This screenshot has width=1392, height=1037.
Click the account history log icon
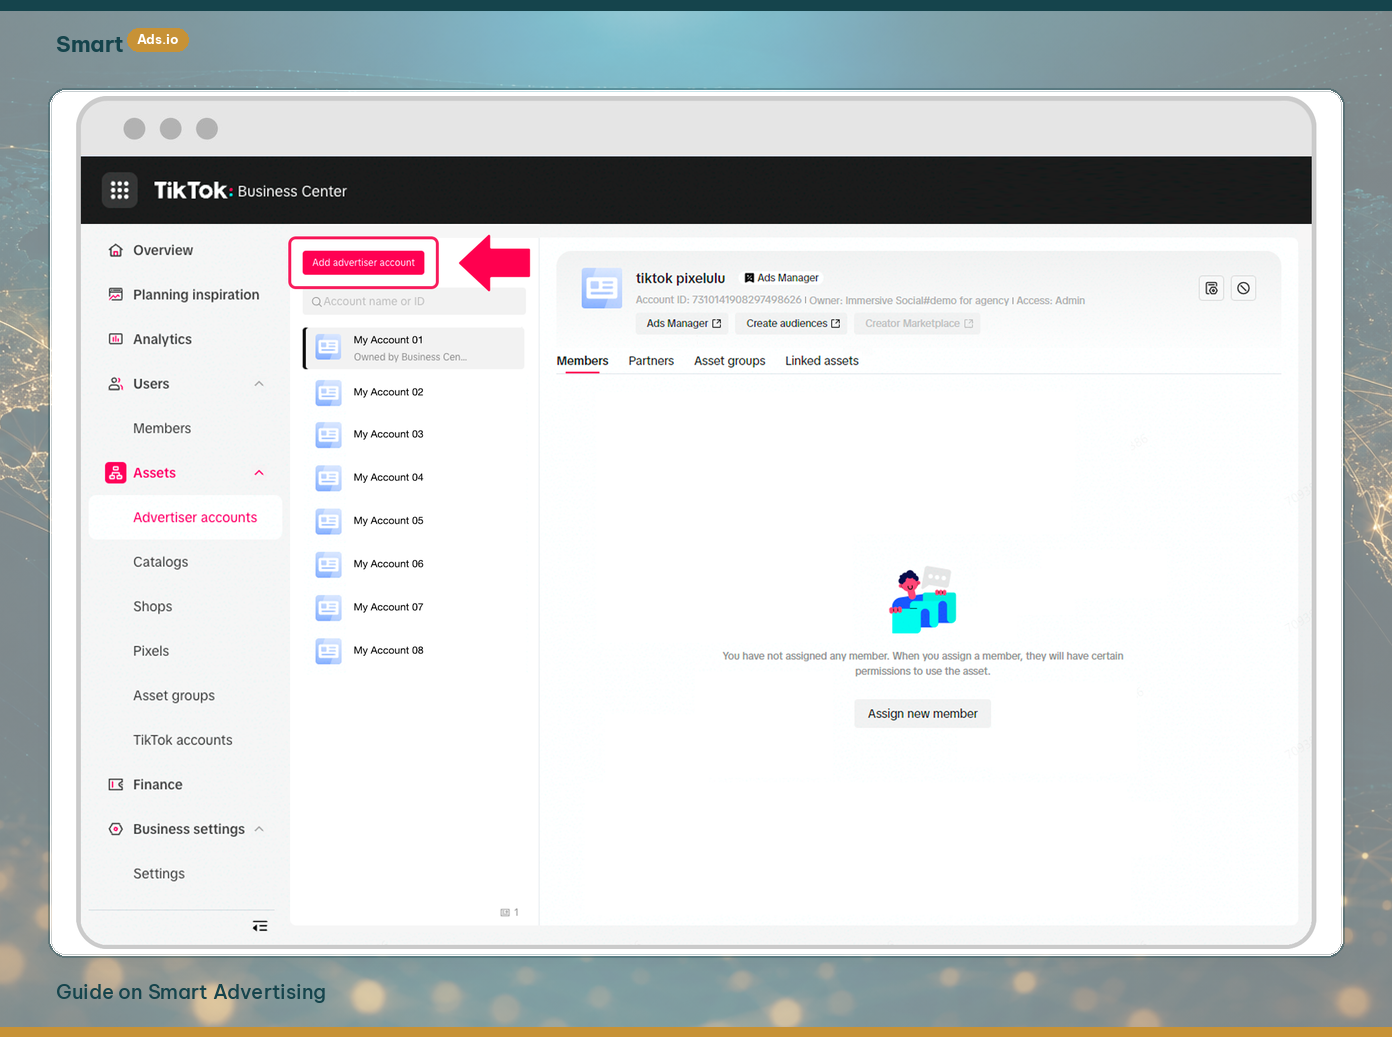pyautogui.click(x=1212, y=288)
